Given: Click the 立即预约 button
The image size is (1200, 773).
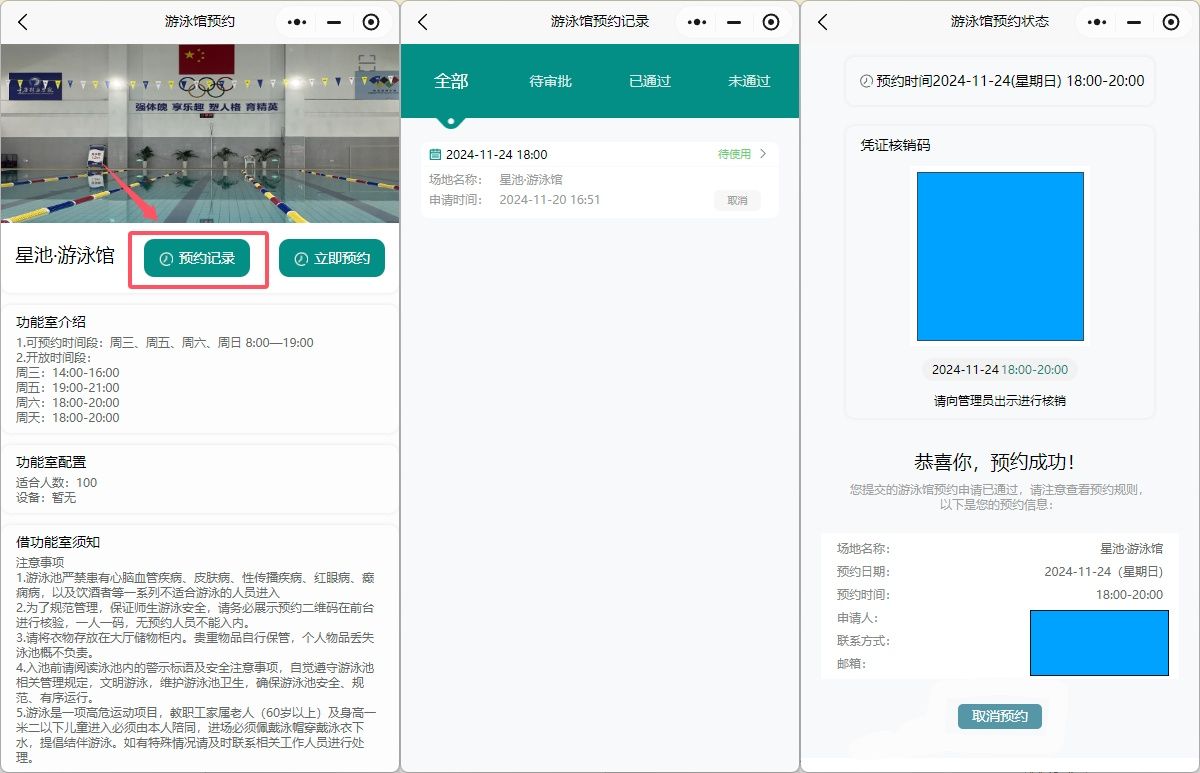Looking at the screenshot, I should pos(332,258).
